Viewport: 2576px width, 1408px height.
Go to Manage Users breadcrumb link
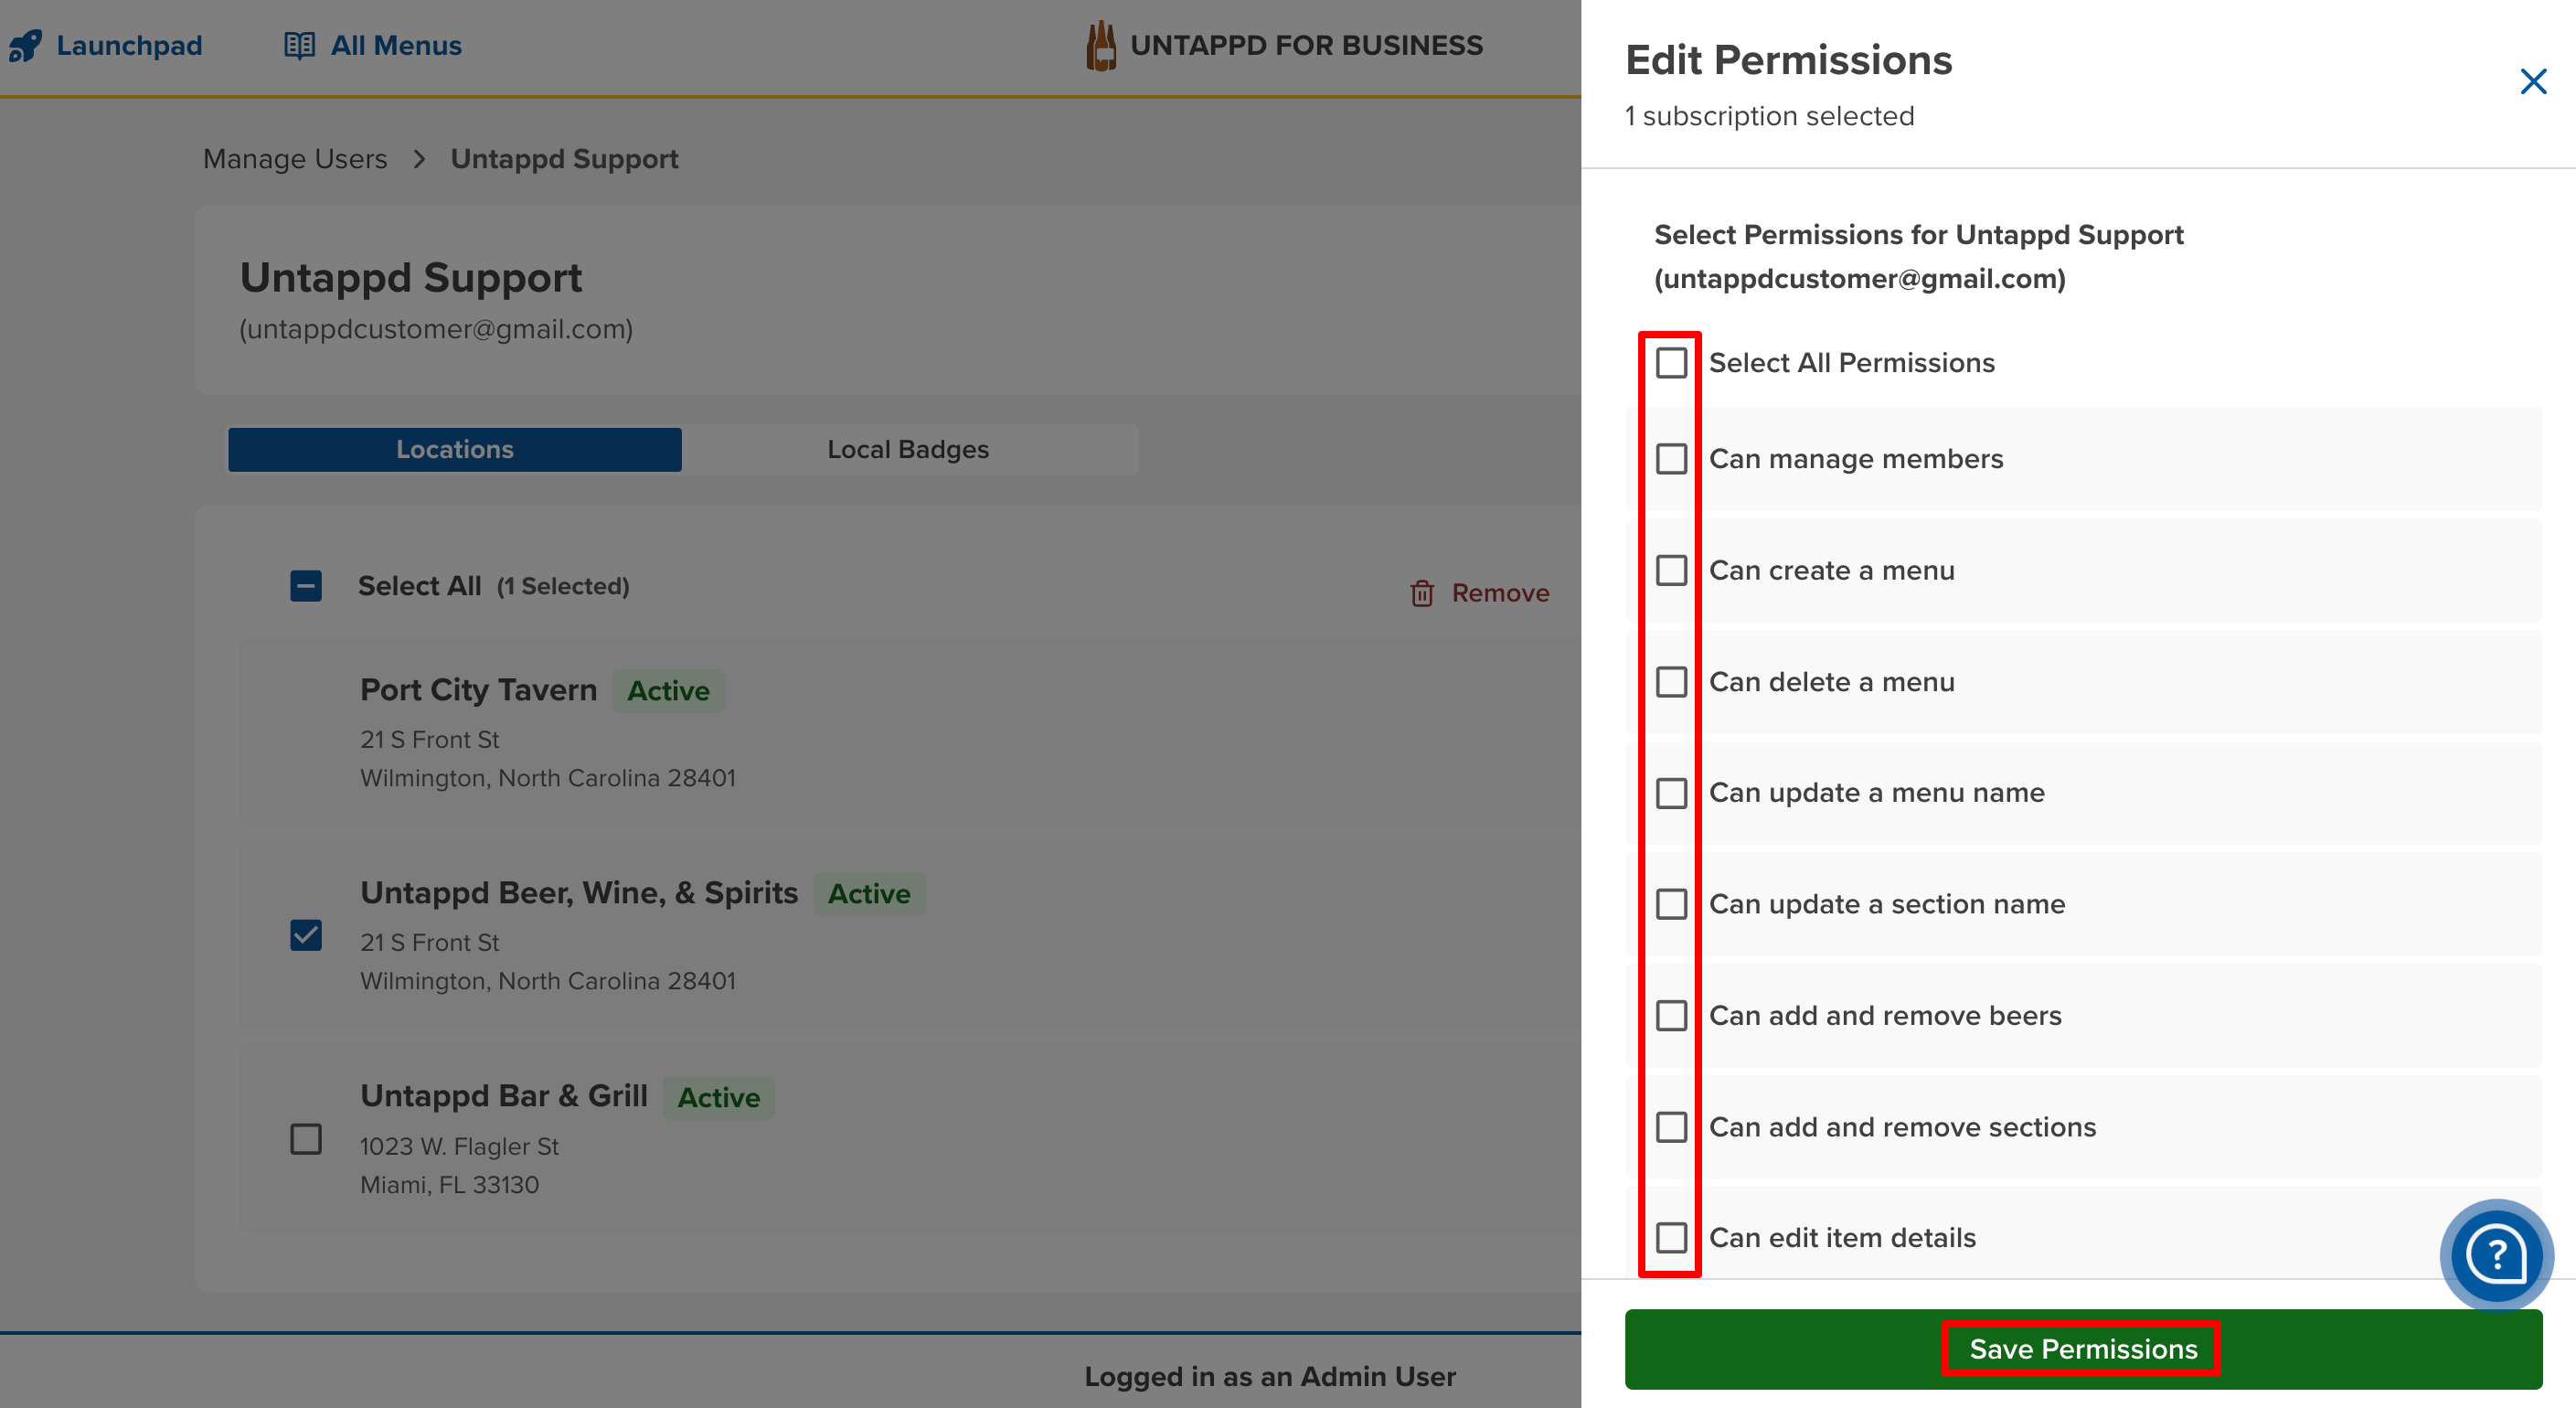295,159
